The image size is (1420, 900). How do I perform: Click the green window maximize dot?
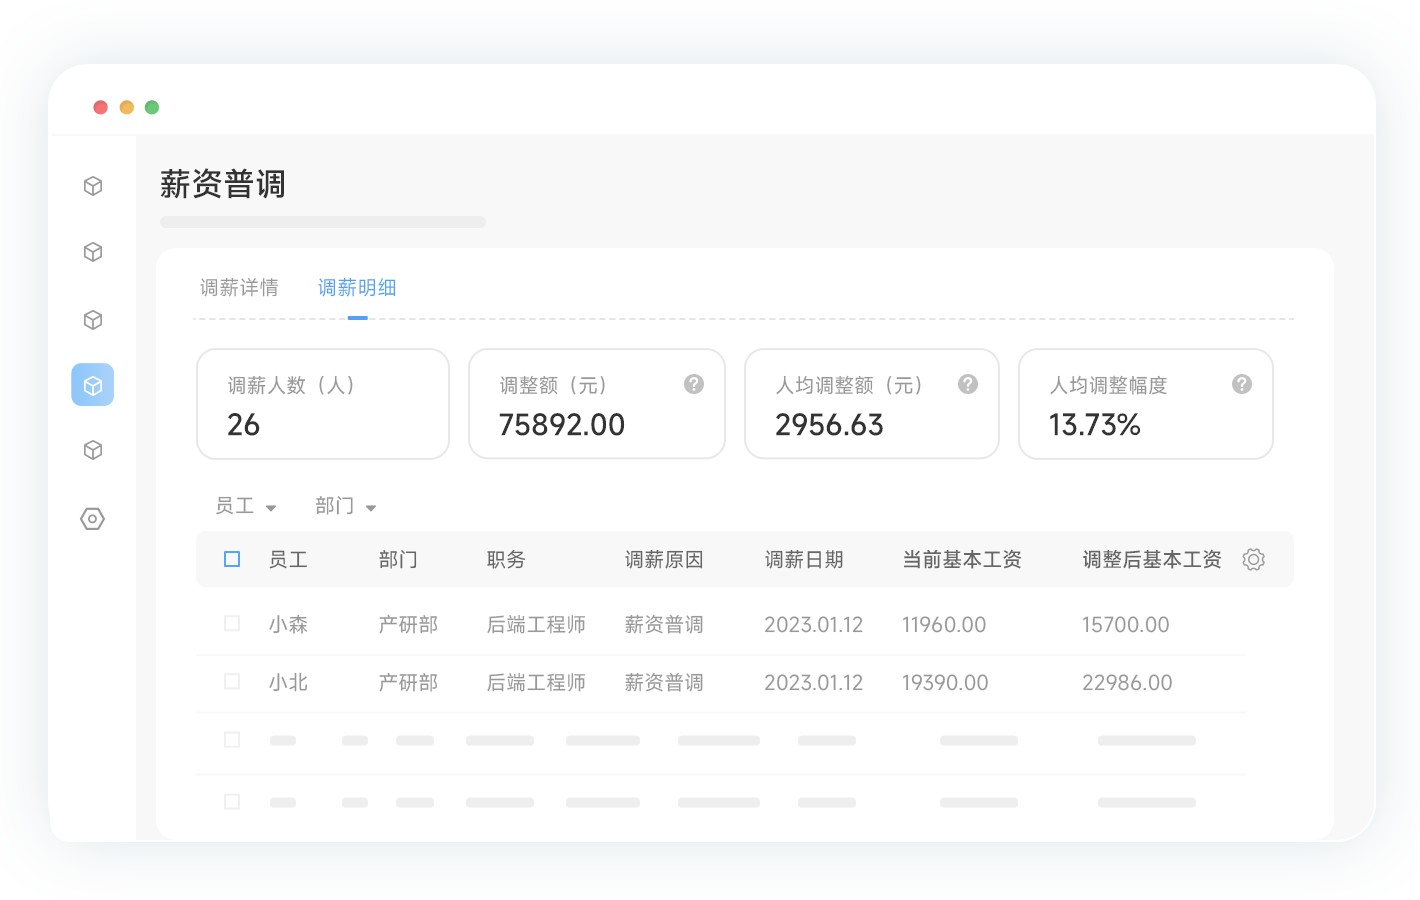pyautogui.click(x=152, y=107)
